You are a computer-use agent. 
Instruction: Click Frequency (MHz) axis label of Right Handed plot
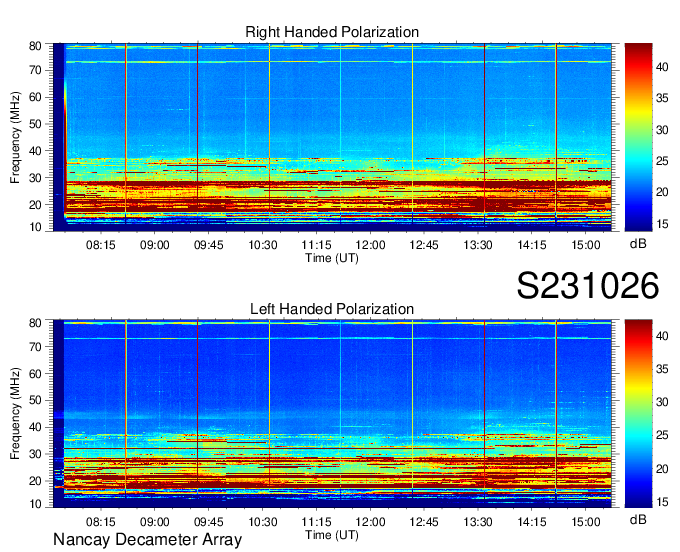click(x=15, y=137)
